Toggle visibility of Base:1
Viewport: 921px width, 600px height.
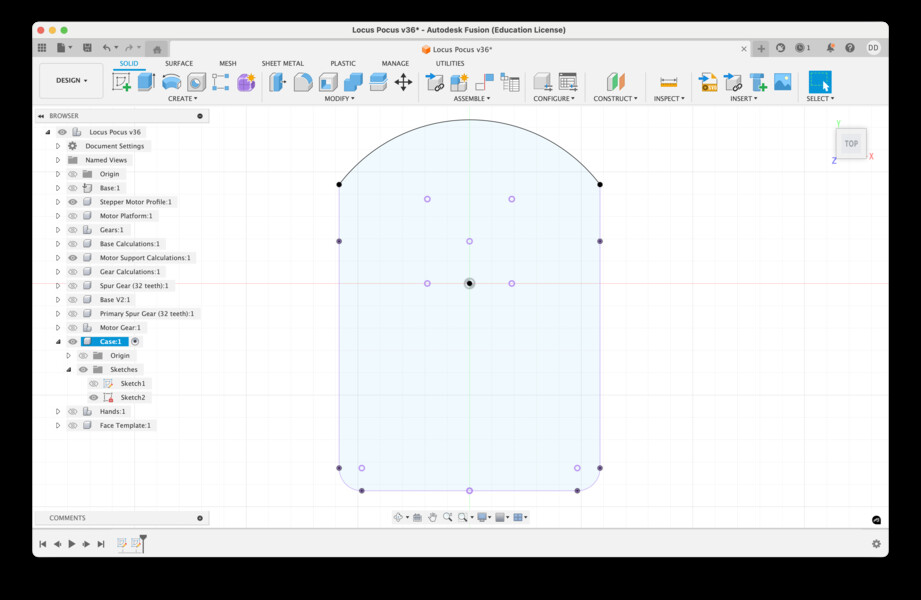coord(73,188)
